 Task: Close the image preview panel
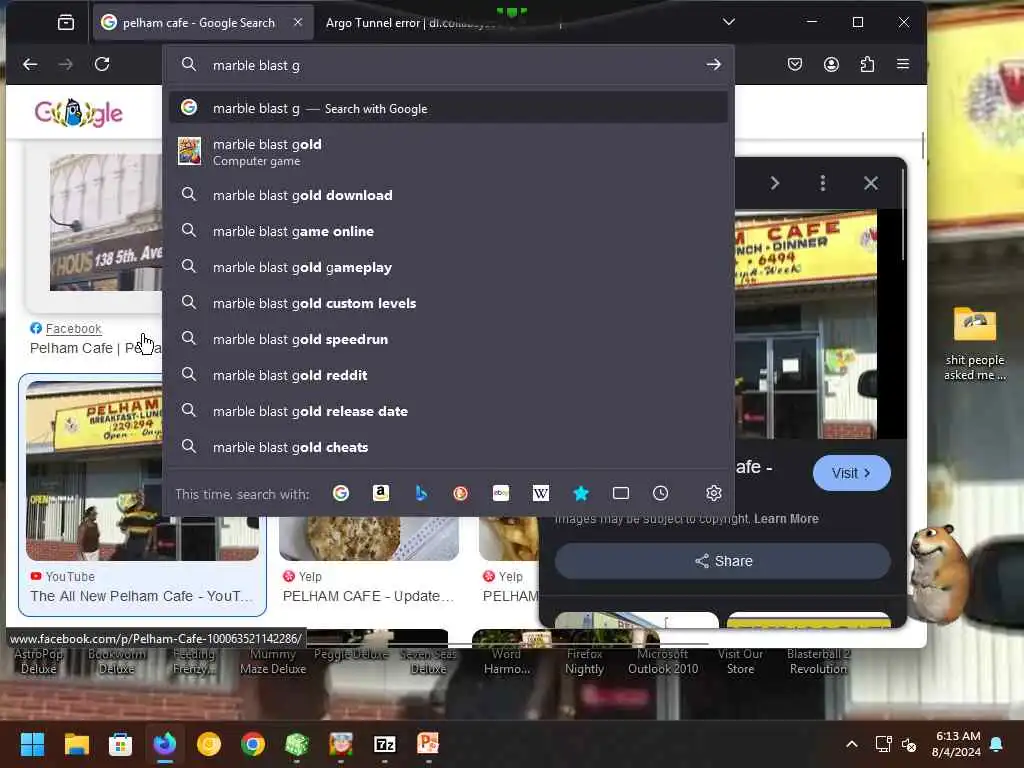click(871, 183)
